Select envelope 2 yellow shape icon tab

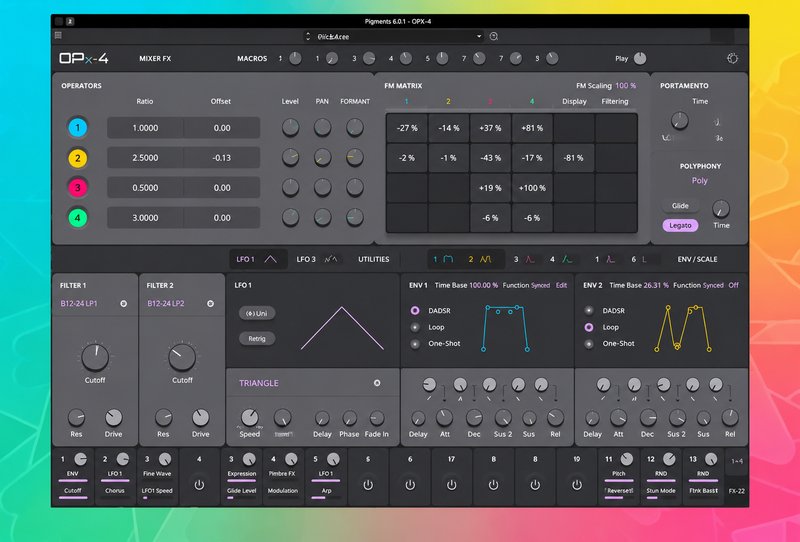[x=486, y=259]
